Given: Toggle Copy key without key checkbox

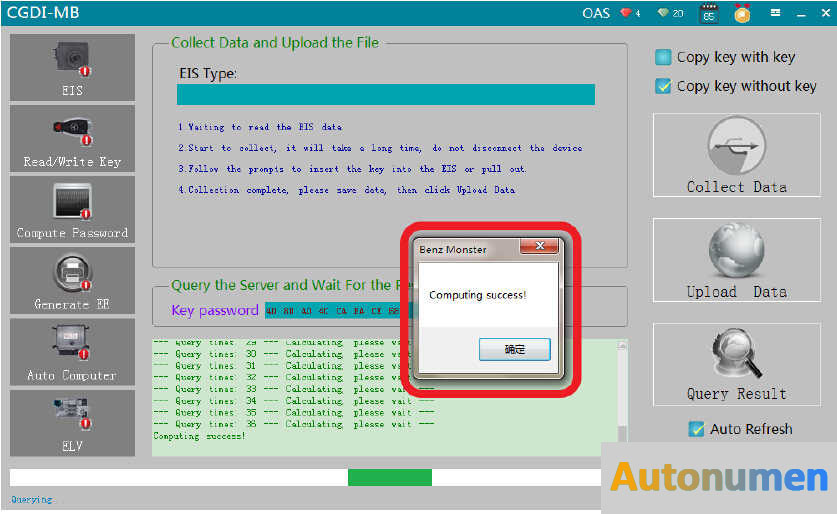Looking at the screenshot, I should [x=663, y=86].
